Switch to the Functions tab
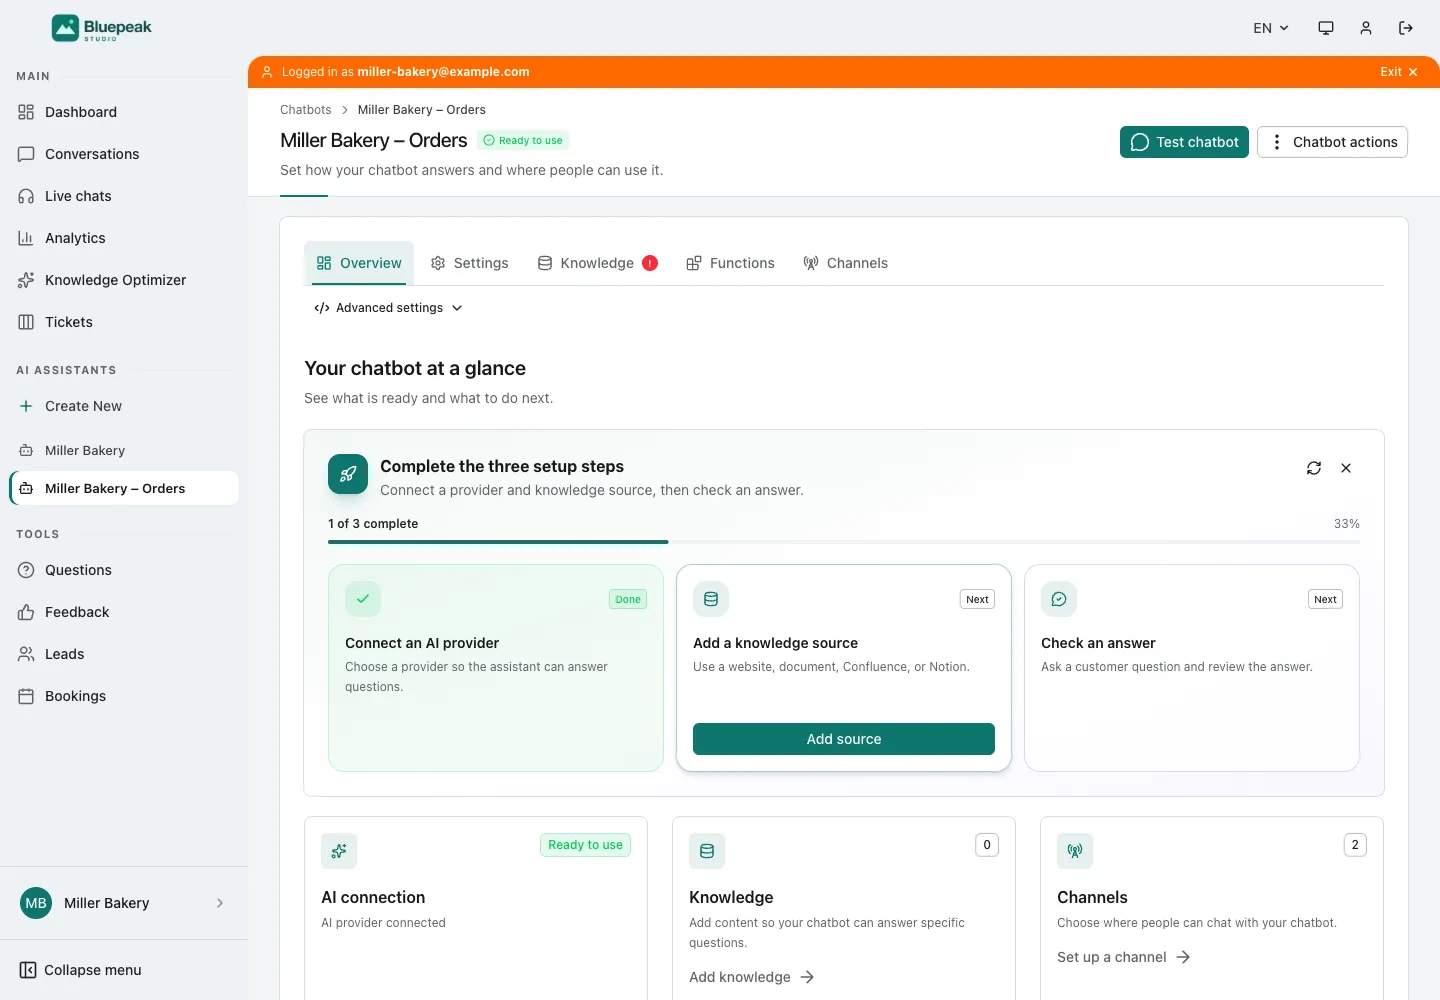Screen dimensions: 1440x1000 coord(730,263)
